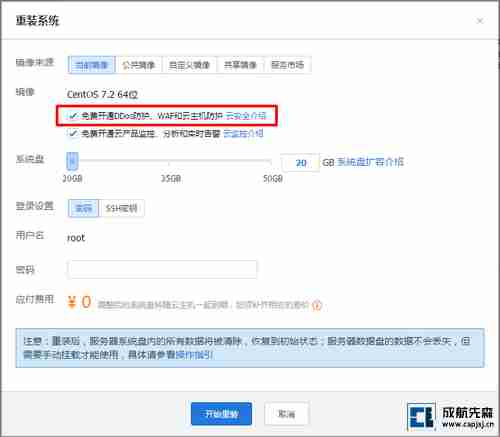Click into the password input field
Viewport: 500px width, 437px height.
click(162, 269)
